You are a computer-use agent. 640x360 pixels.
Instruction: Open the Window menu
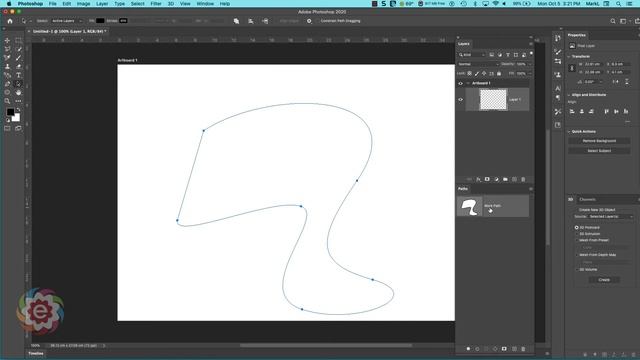coord(205,4)
